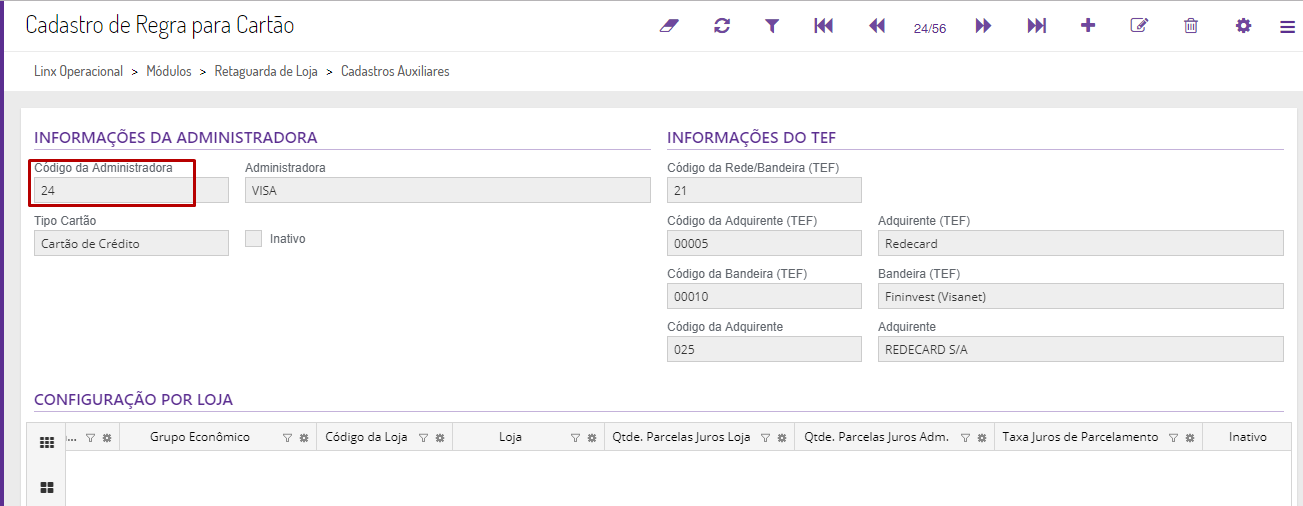Go to the previous record
The image size is (1303, 506).
pos(877,26)
